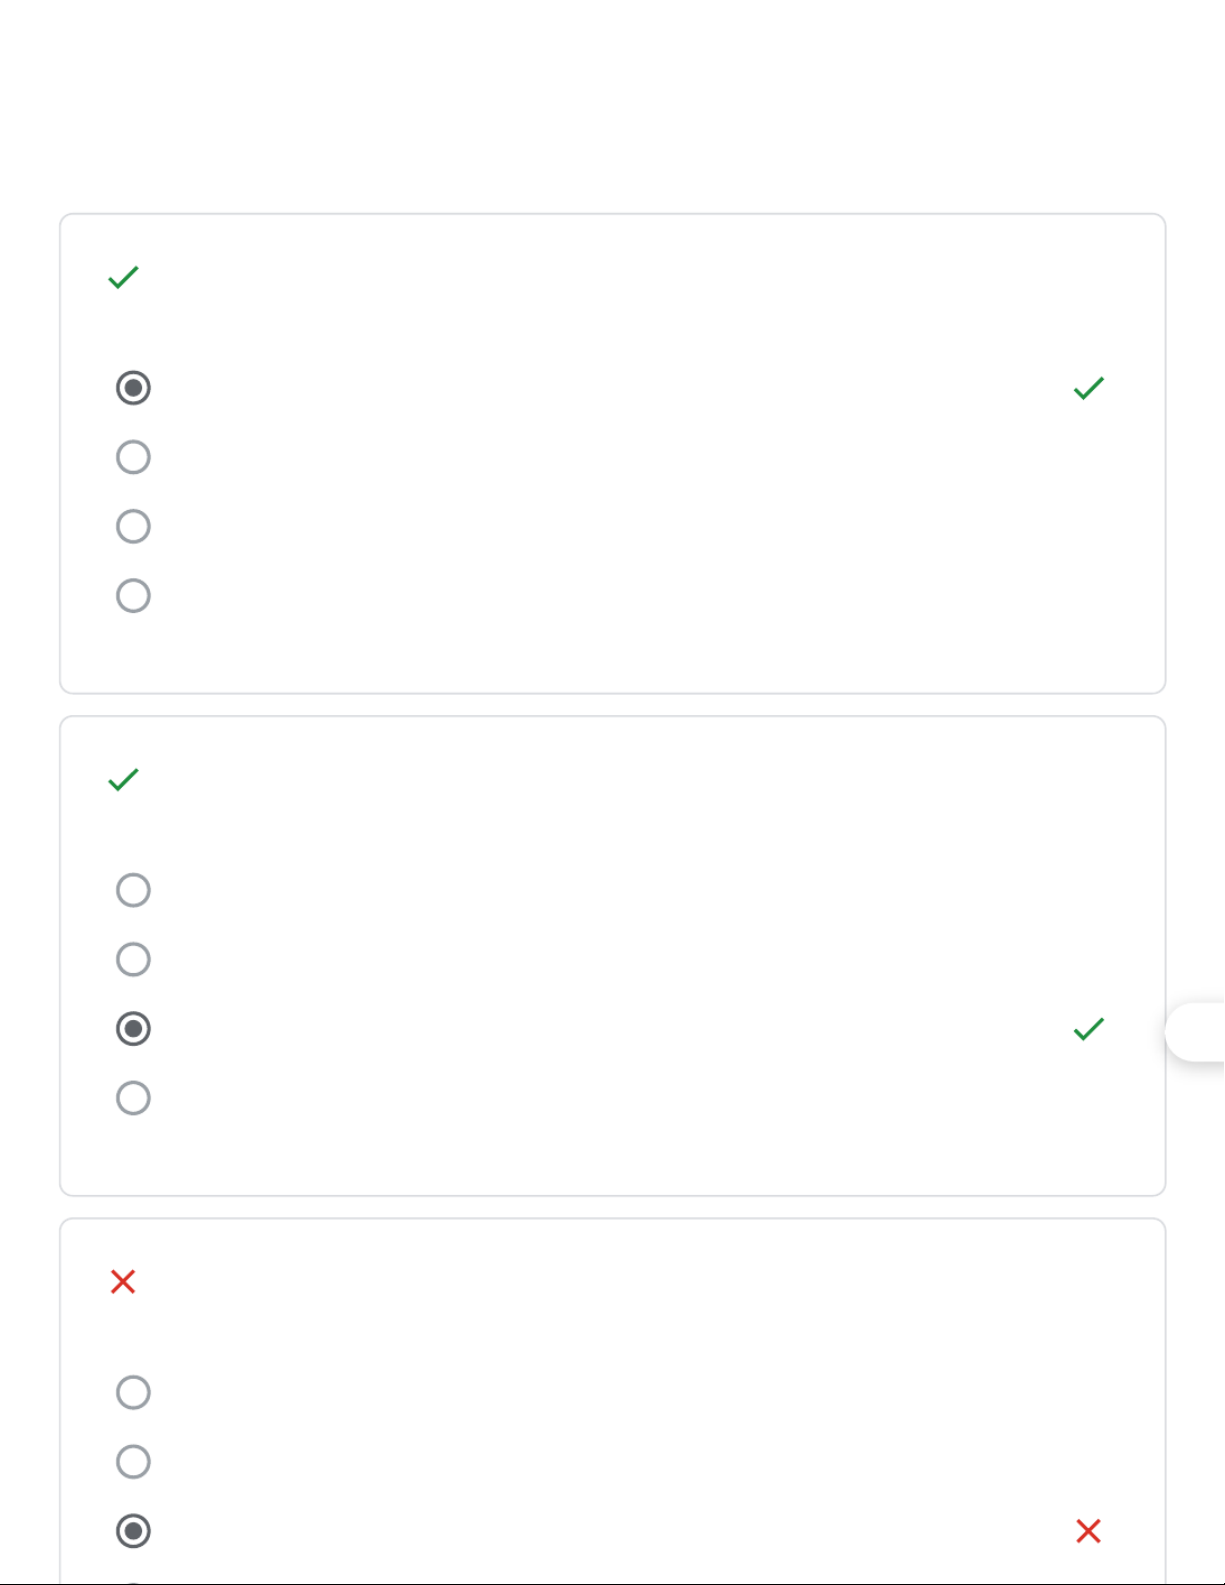
Task: Choose the first radio option in second question
Action: pos(133,890)
